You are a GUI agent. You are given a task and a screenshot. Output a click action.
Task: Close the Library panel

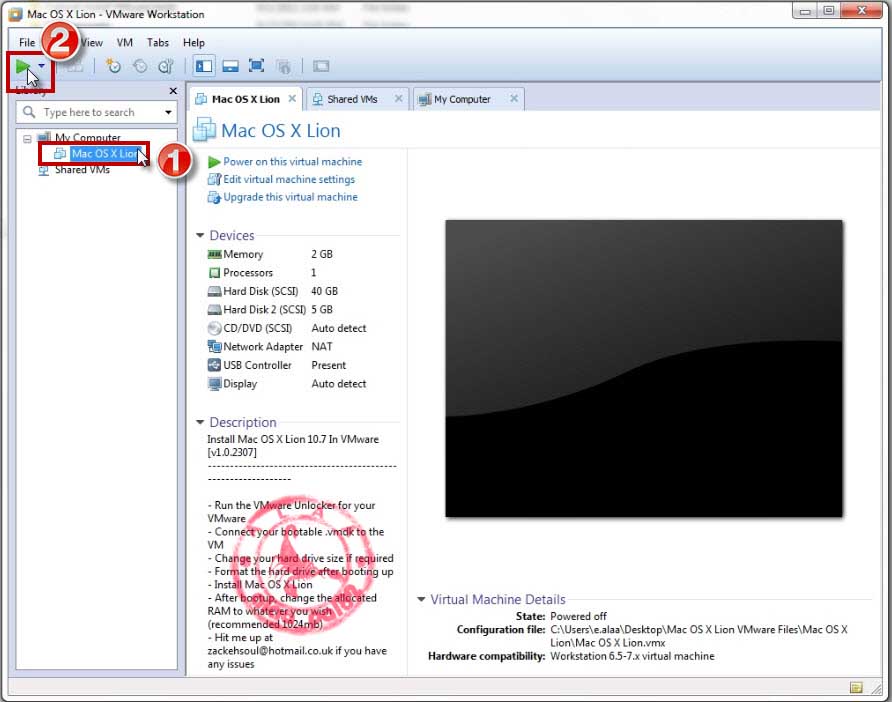[x=173, y=91]
